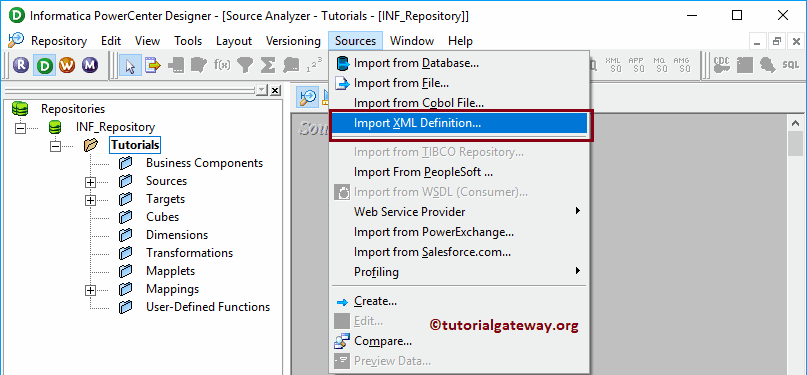Select the Dimensions tree item

click(177, 235)
